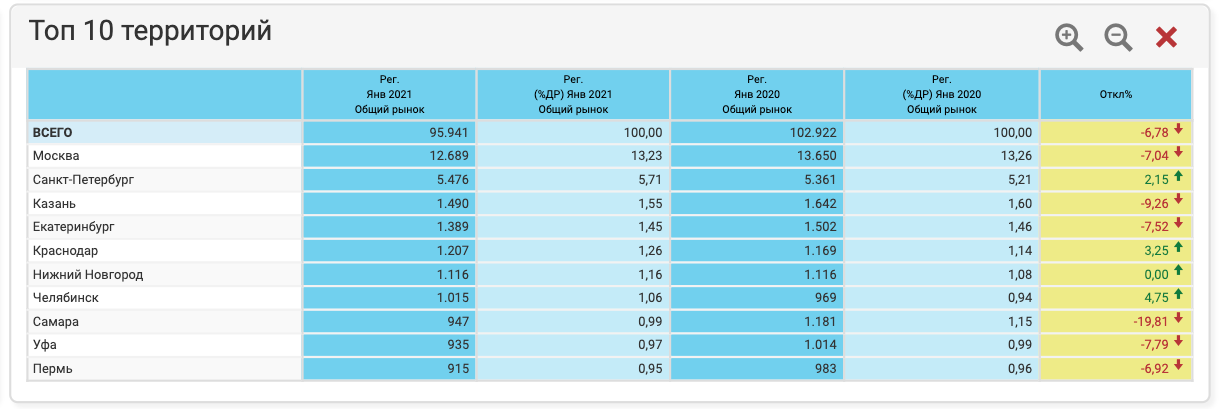Select the Казань territory row

(55, 203)
